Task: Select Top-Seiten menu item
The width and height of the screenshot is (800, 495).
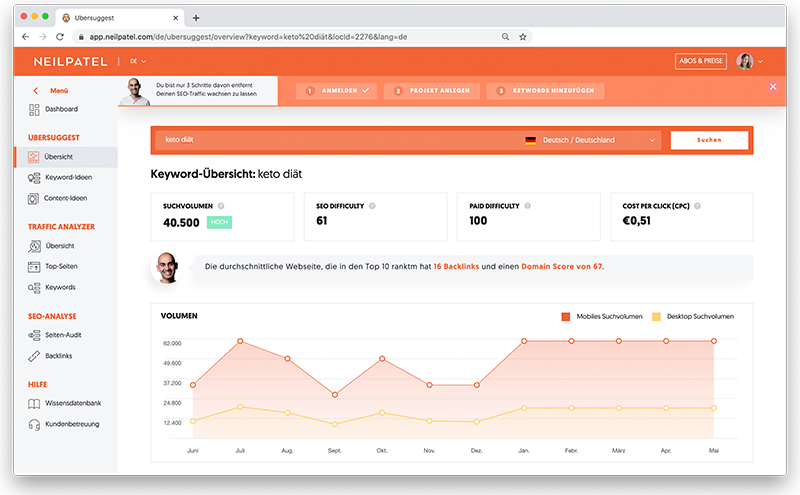Action: click(61, 266)
